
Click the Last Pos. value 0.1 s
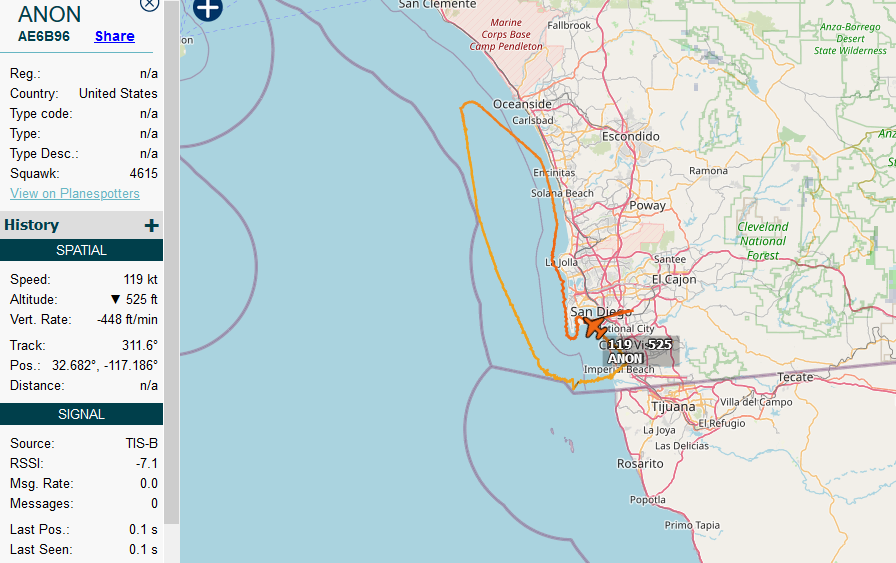[x=143, y=529]
